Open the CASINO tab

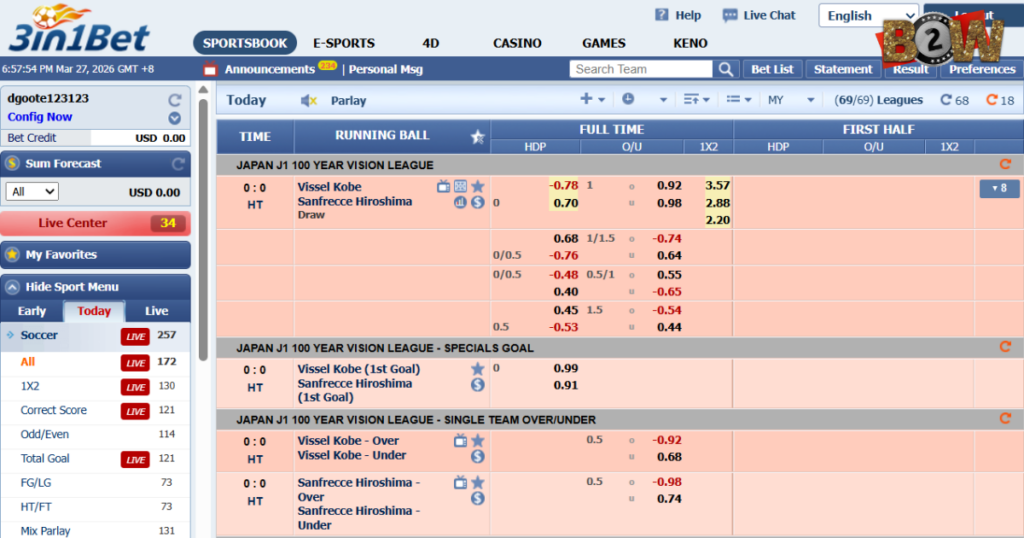pyautogui.click(x=517, y=43)
